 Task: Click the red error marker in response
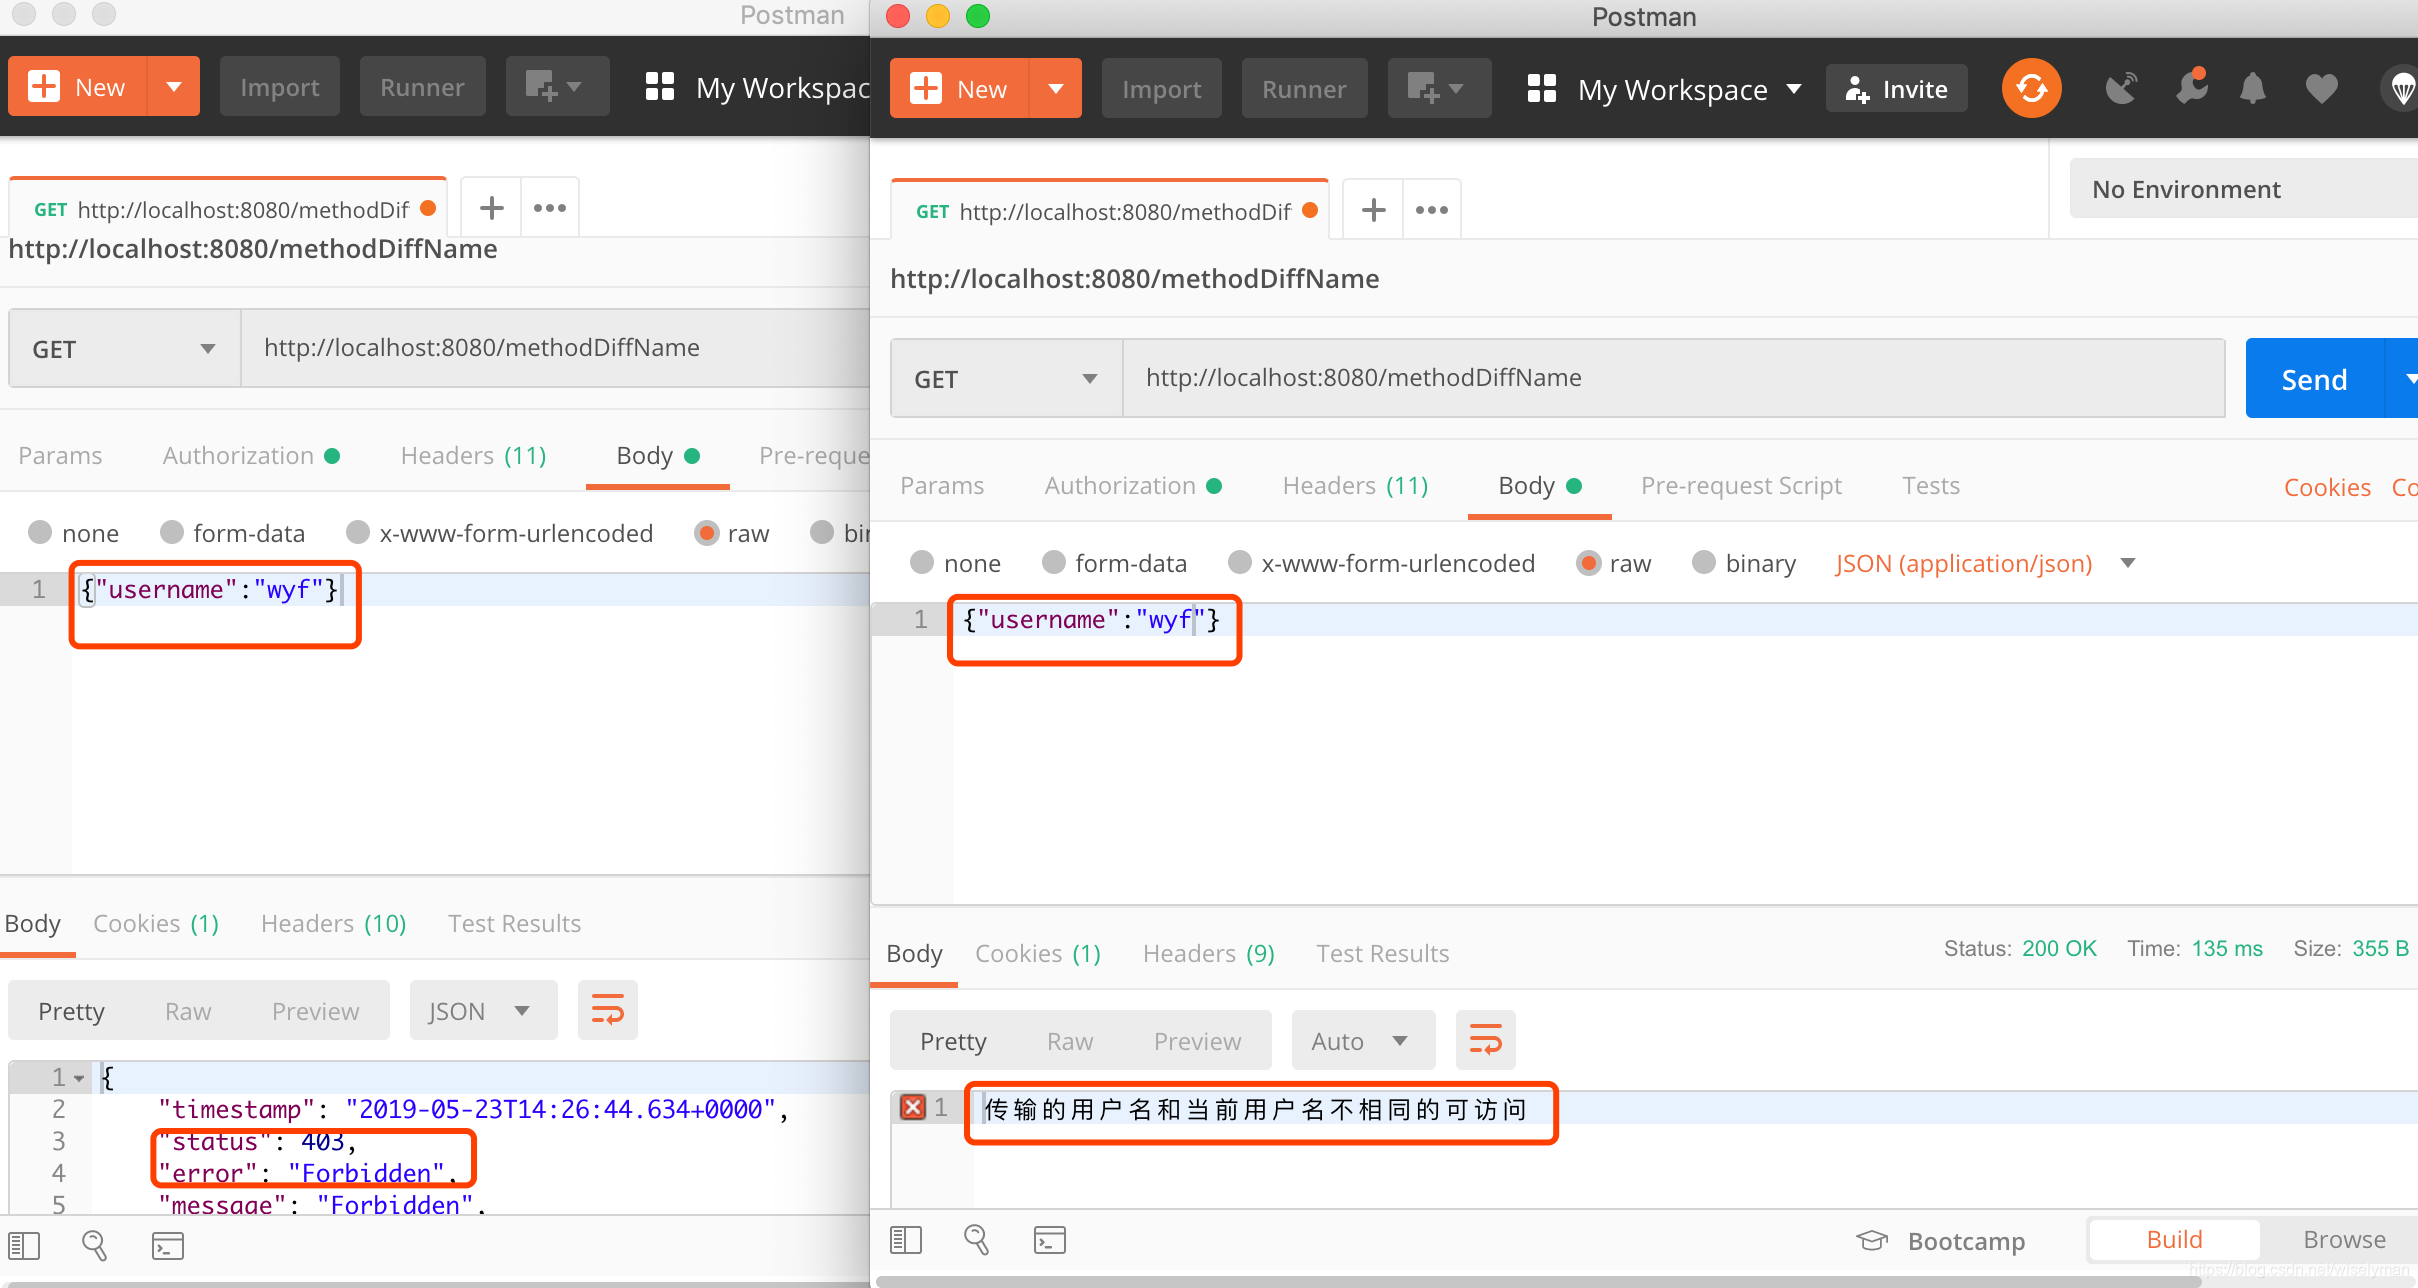[912, 1107]
